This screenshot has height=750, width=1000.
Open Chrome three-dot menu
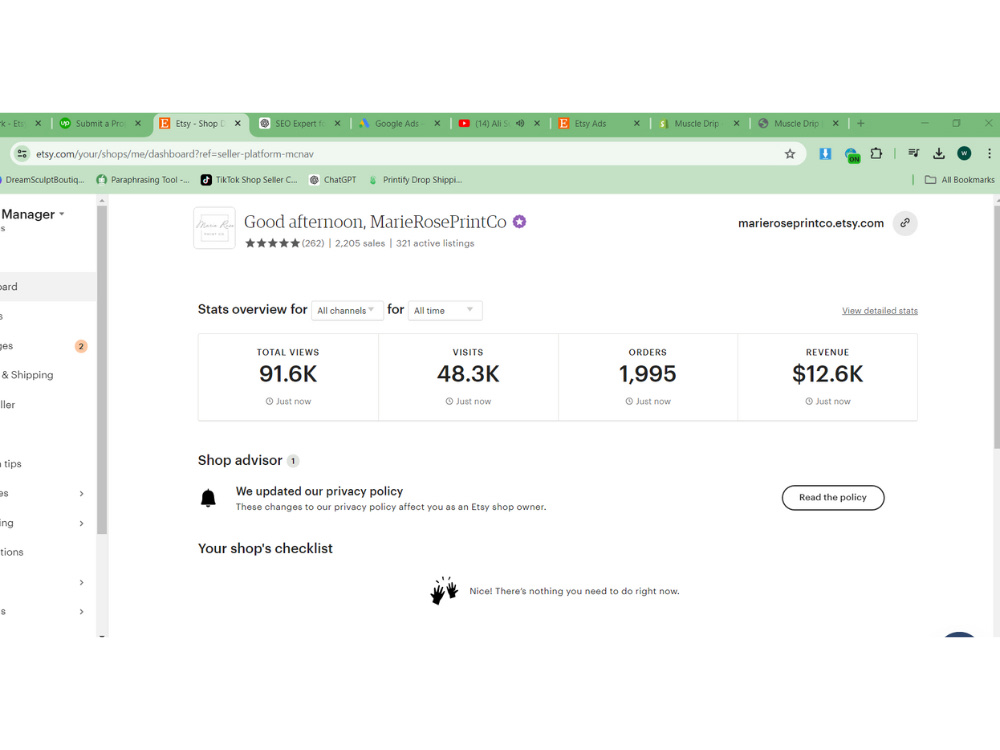[989, 154]
